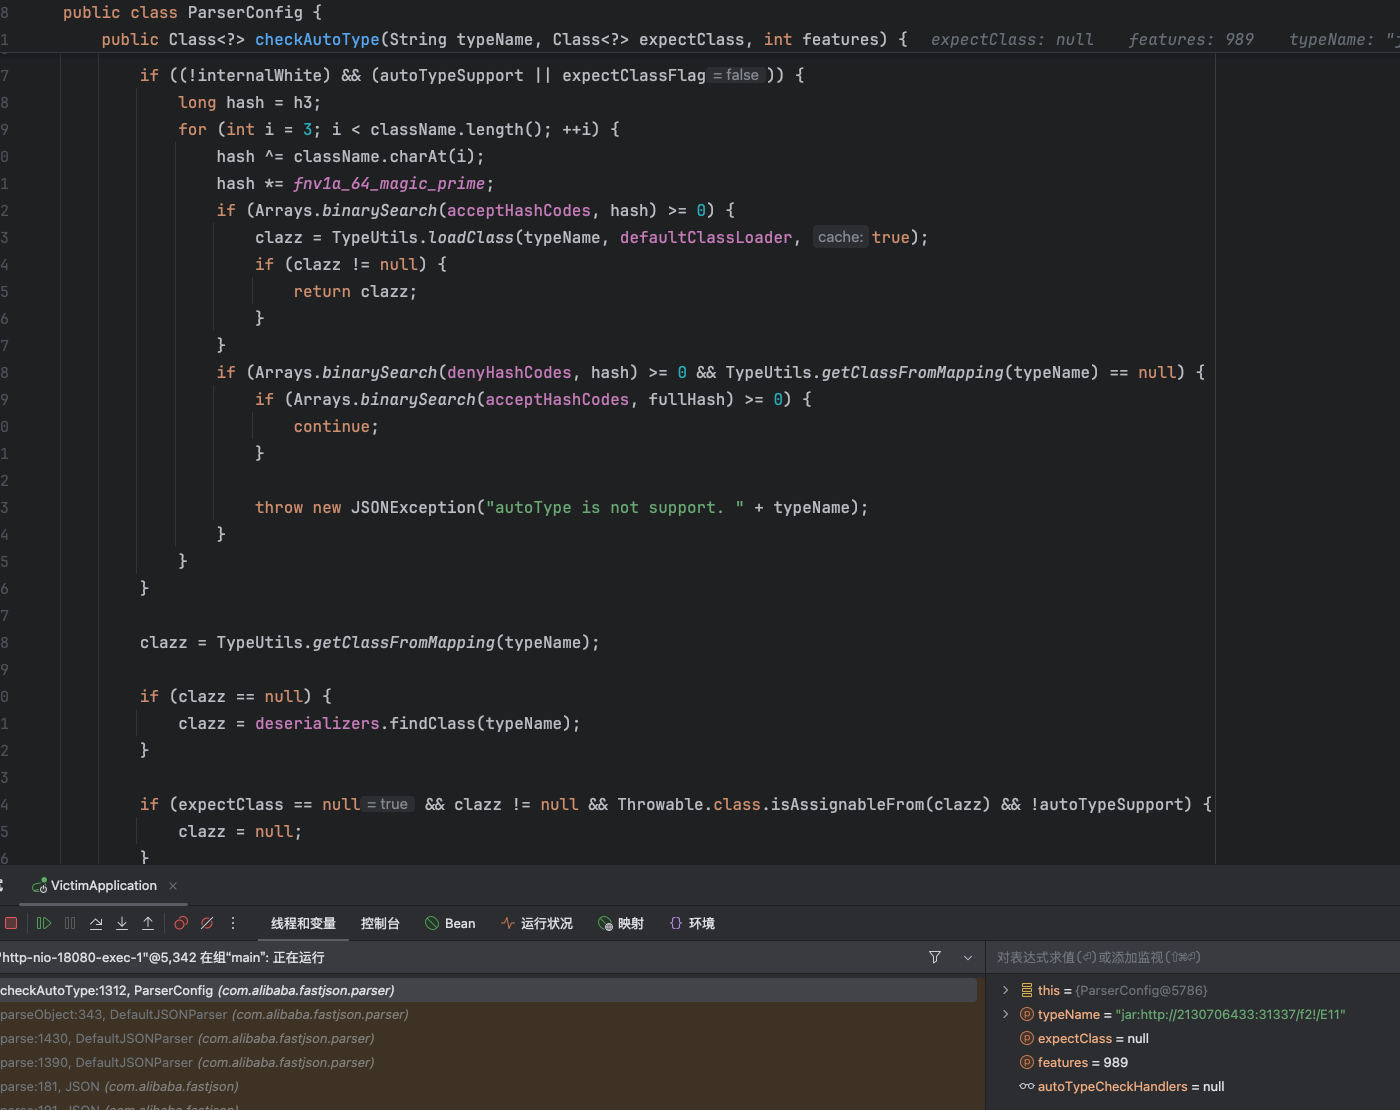Open the 控制台 console tab
This screenshot has height=1110, width=1400.
point(380,923)
